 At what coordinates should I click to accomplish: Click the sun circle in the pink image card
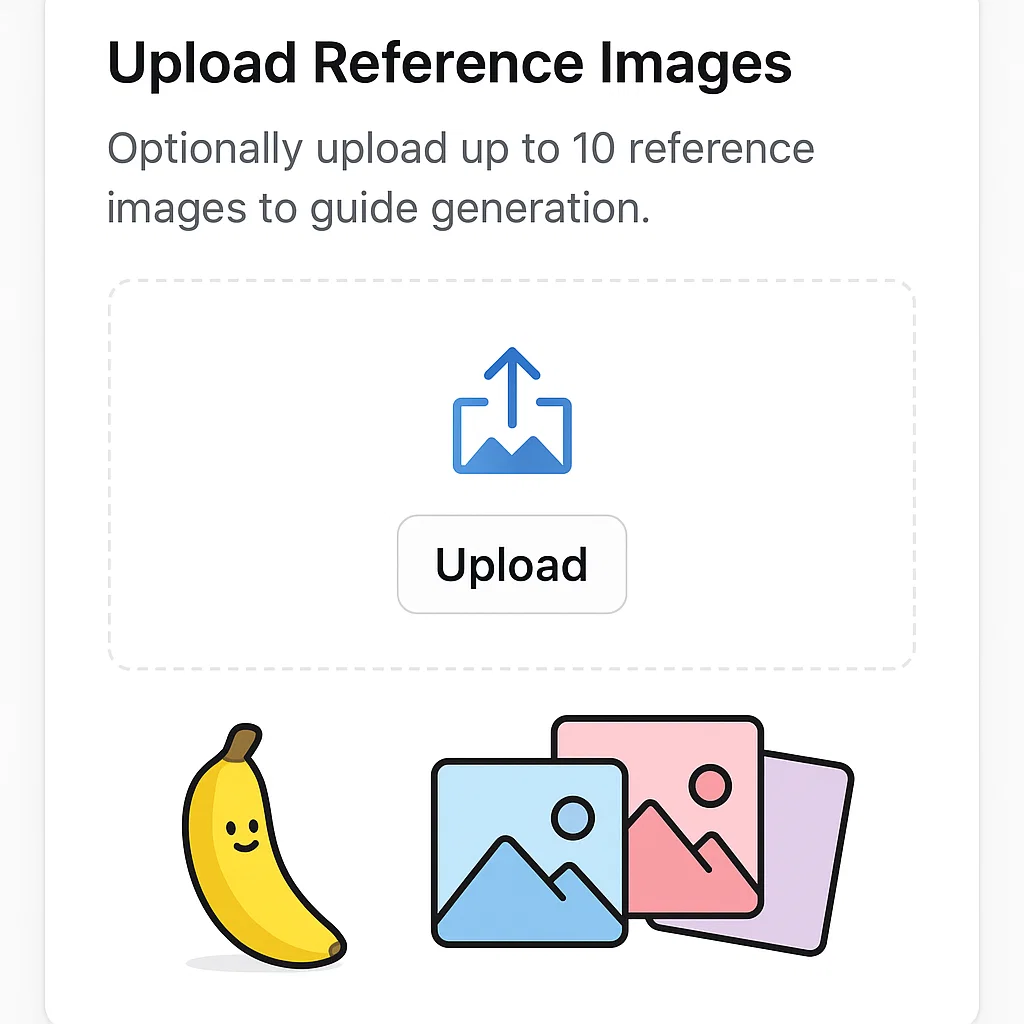710,786
